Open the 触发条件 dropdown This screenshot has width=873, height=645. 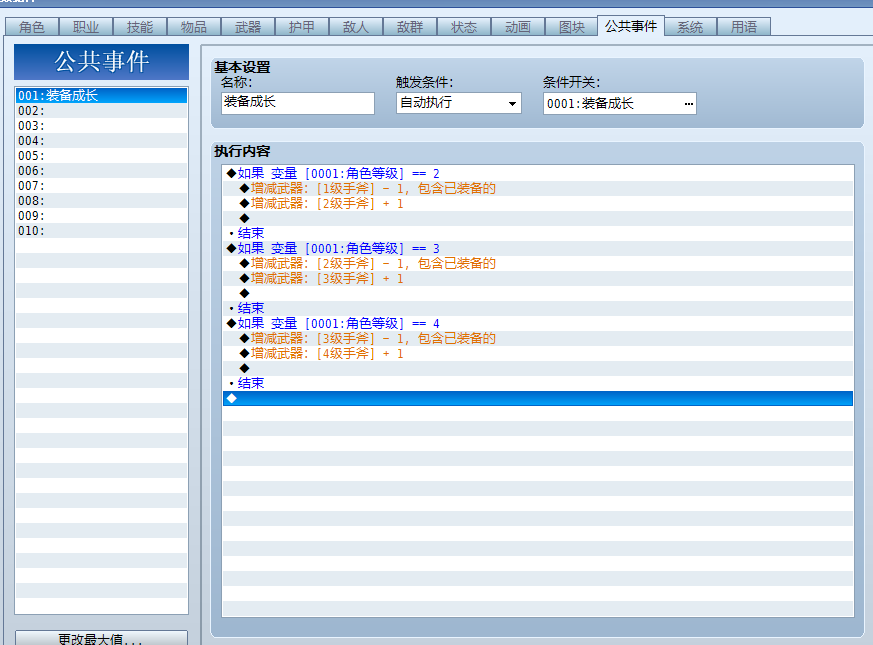[x=459, y=103]
